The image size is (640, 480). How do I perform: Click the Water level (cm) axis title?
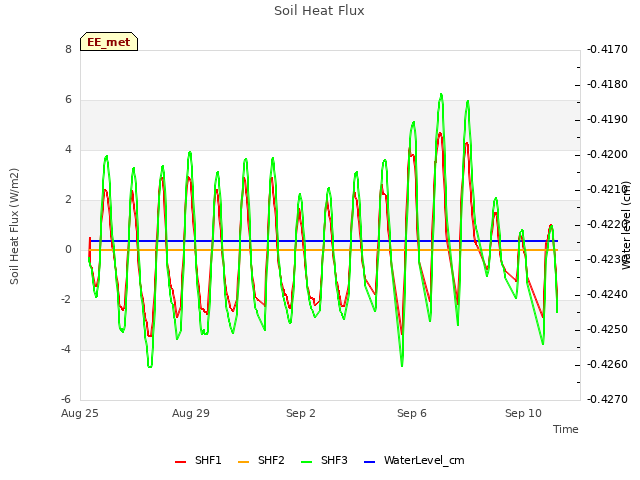tap(627, 225)
